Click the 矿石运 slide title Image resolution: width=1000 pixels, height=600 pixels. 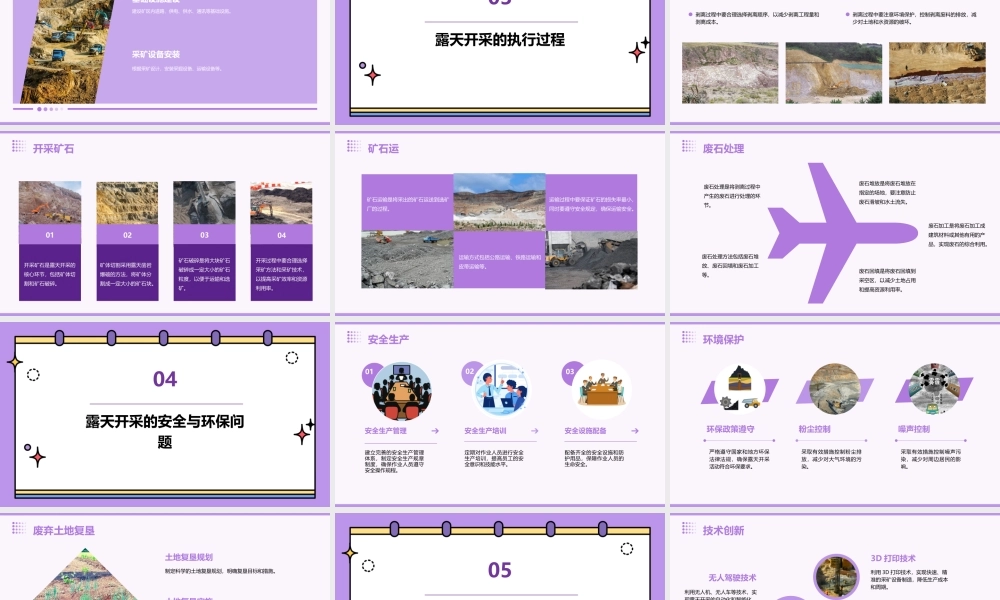(x=383, y=149)
